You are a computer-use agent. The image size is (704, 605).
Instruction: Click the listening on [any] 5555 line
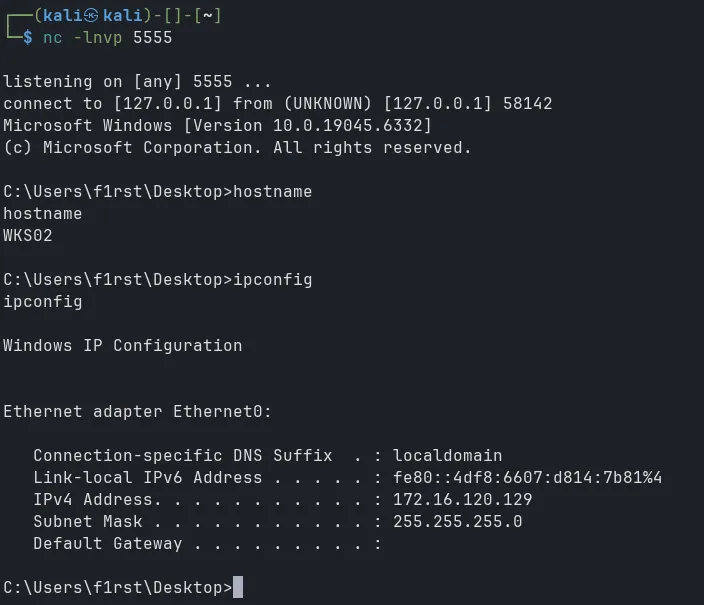(x=137, y=82)
